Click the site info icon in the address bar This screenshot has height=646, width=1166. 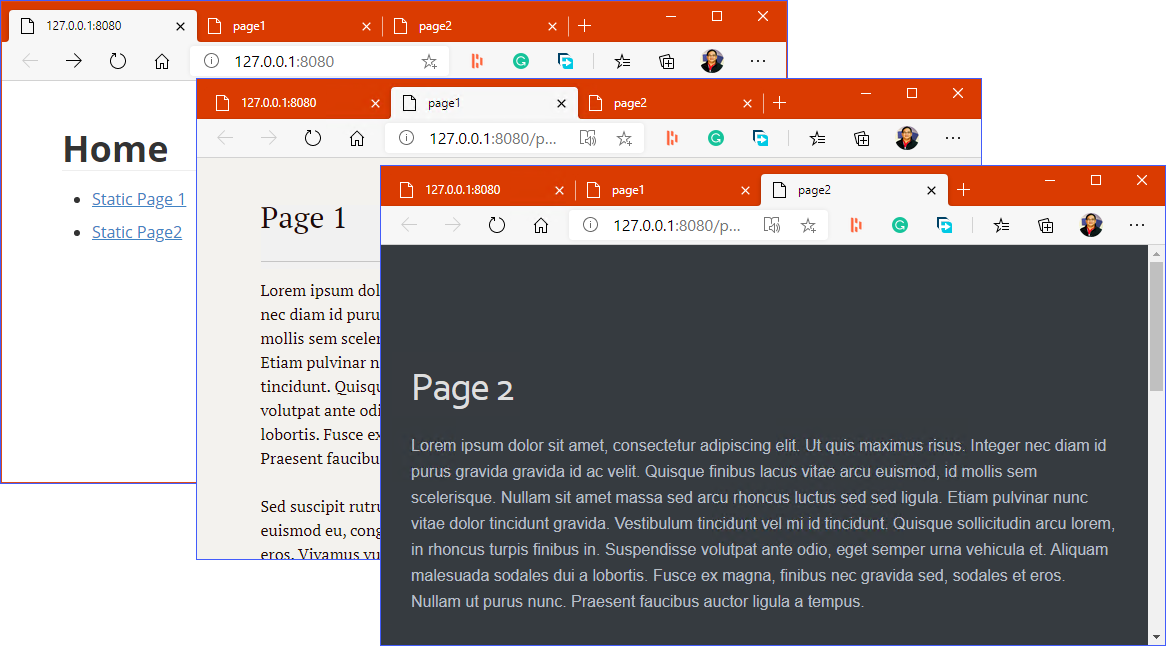pyautogui.click(x=589, y=225)
